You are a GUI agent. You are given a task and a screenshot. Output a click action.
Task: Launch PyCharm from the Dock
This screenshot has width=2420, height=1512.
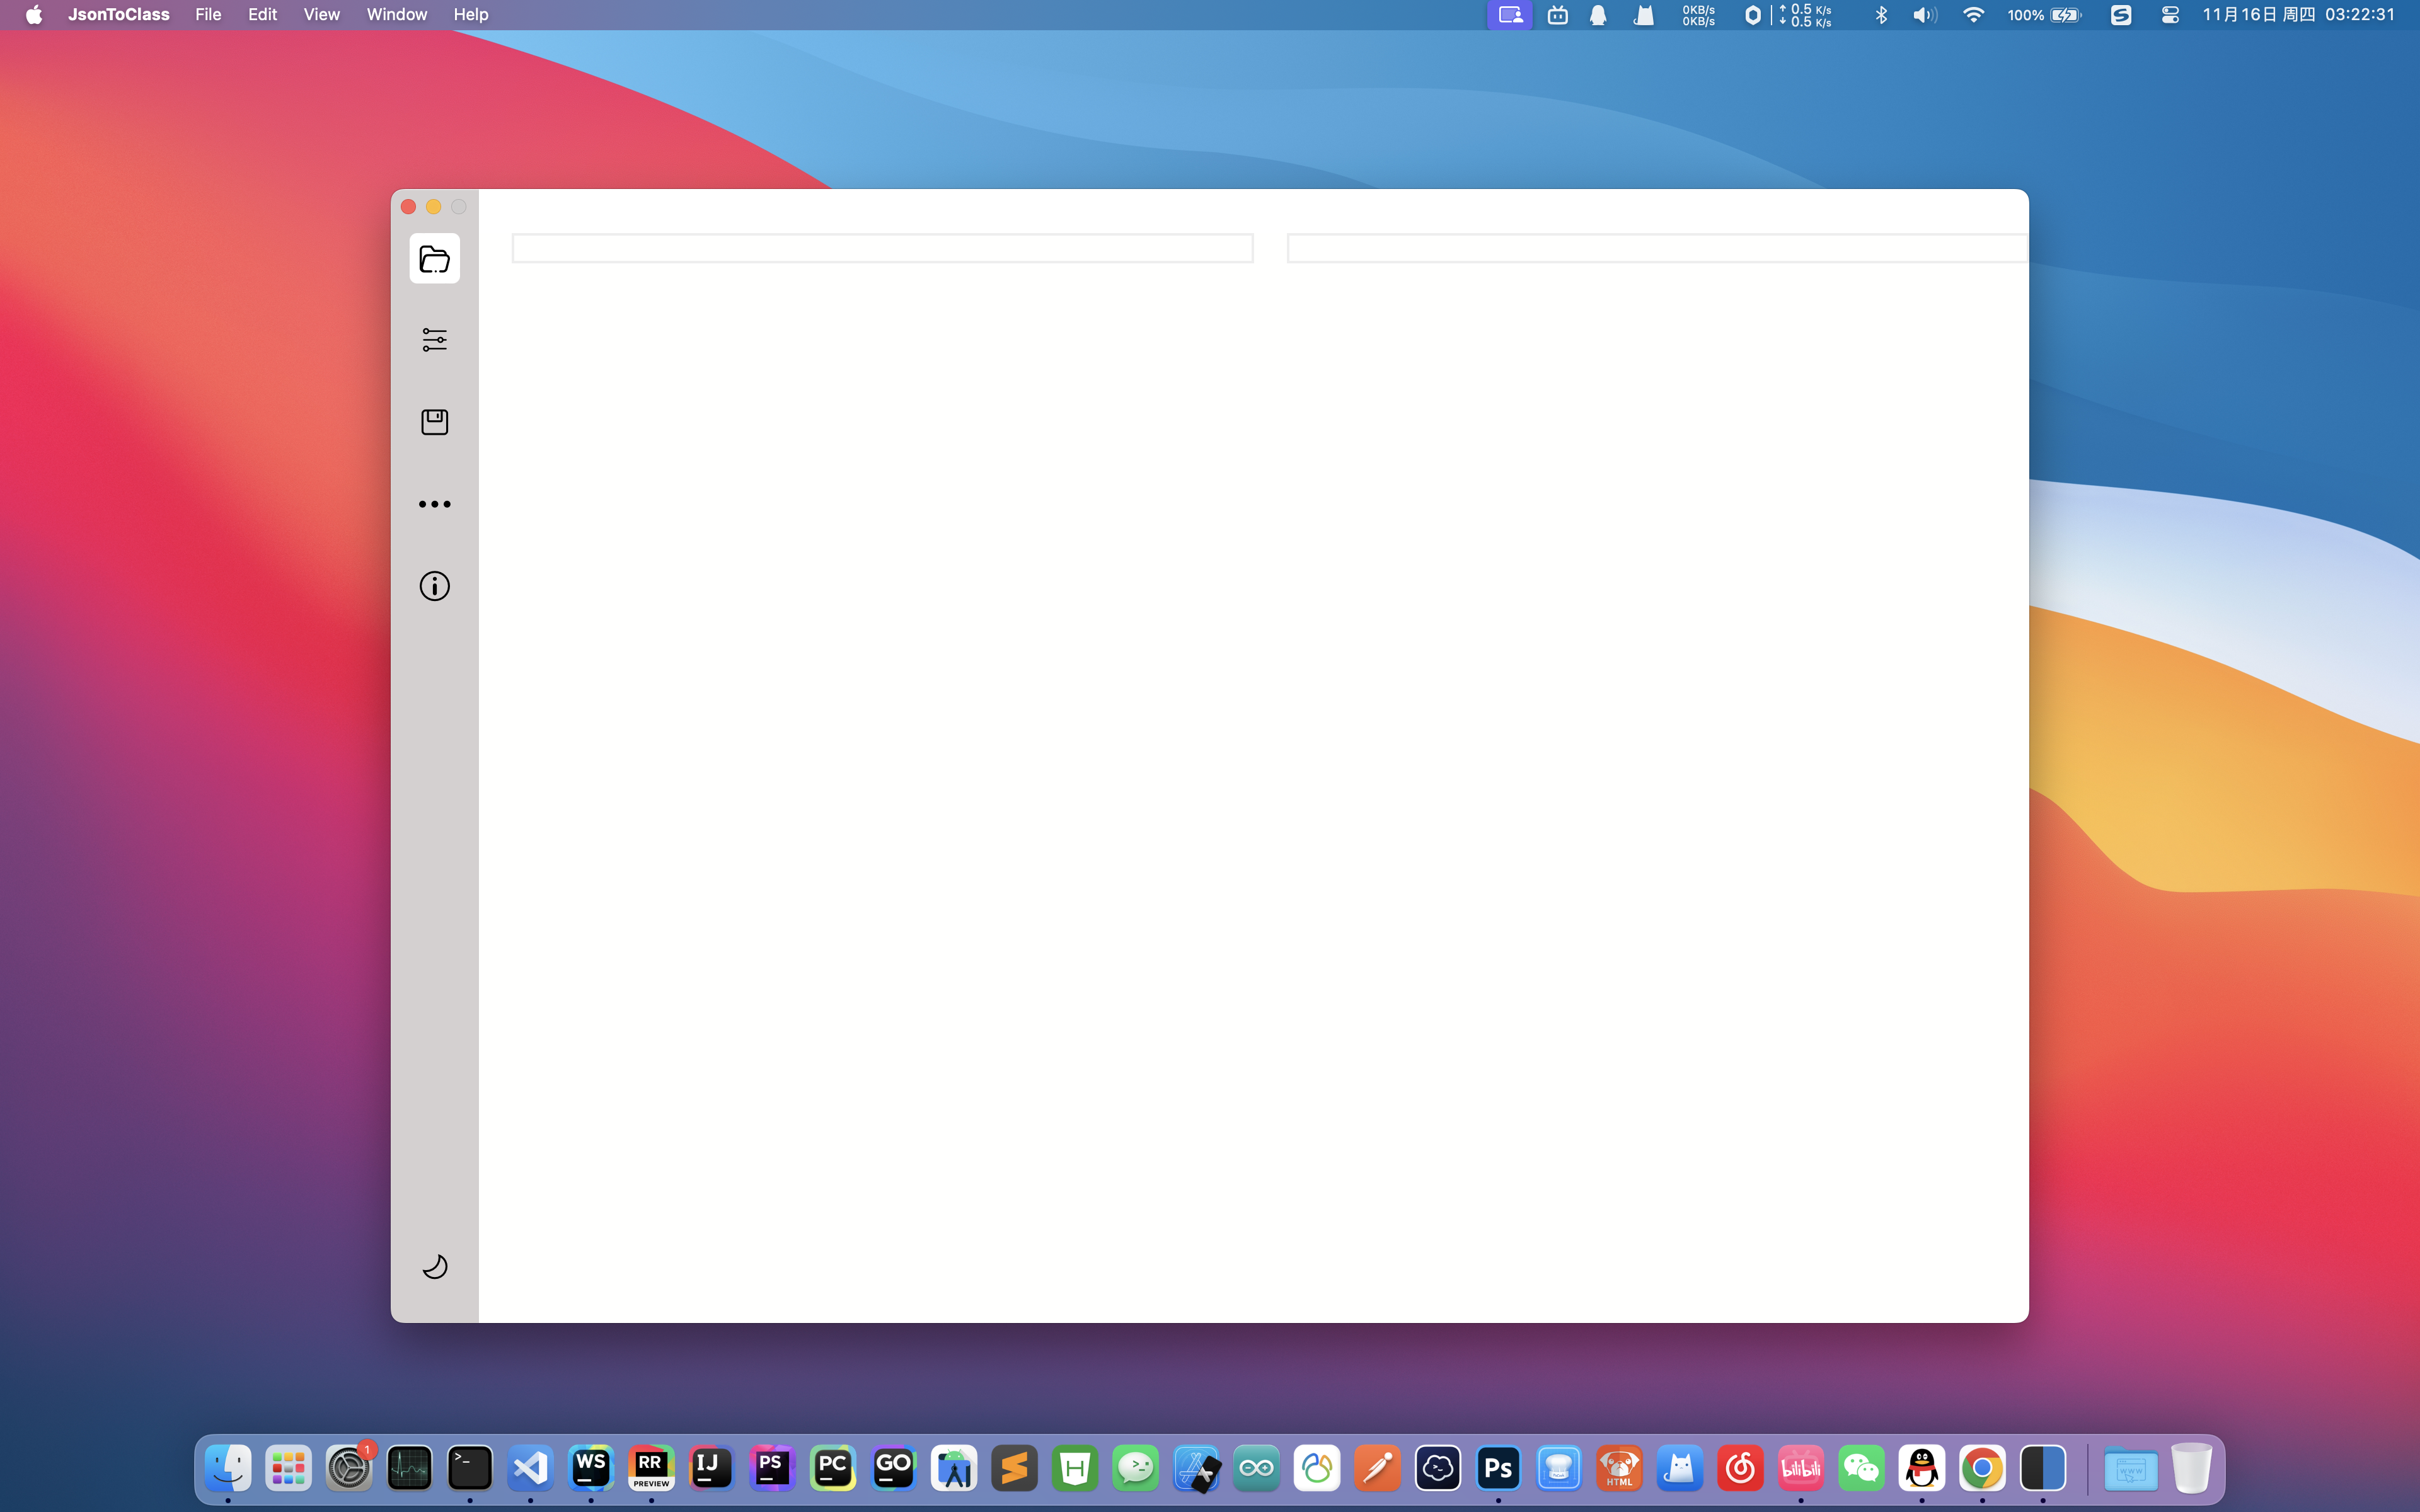[x=833, y=1468]
